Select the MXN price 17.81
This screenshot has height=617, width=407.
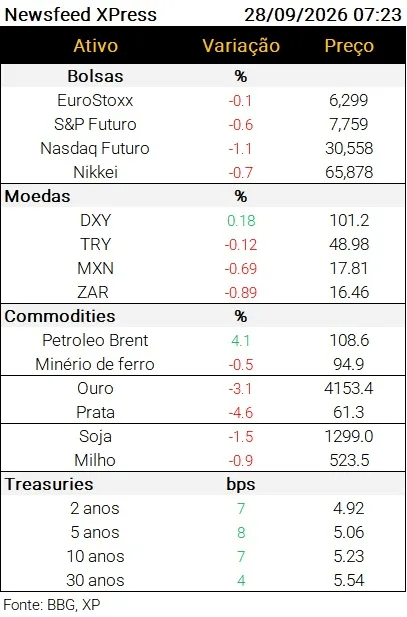pos(349,268)
